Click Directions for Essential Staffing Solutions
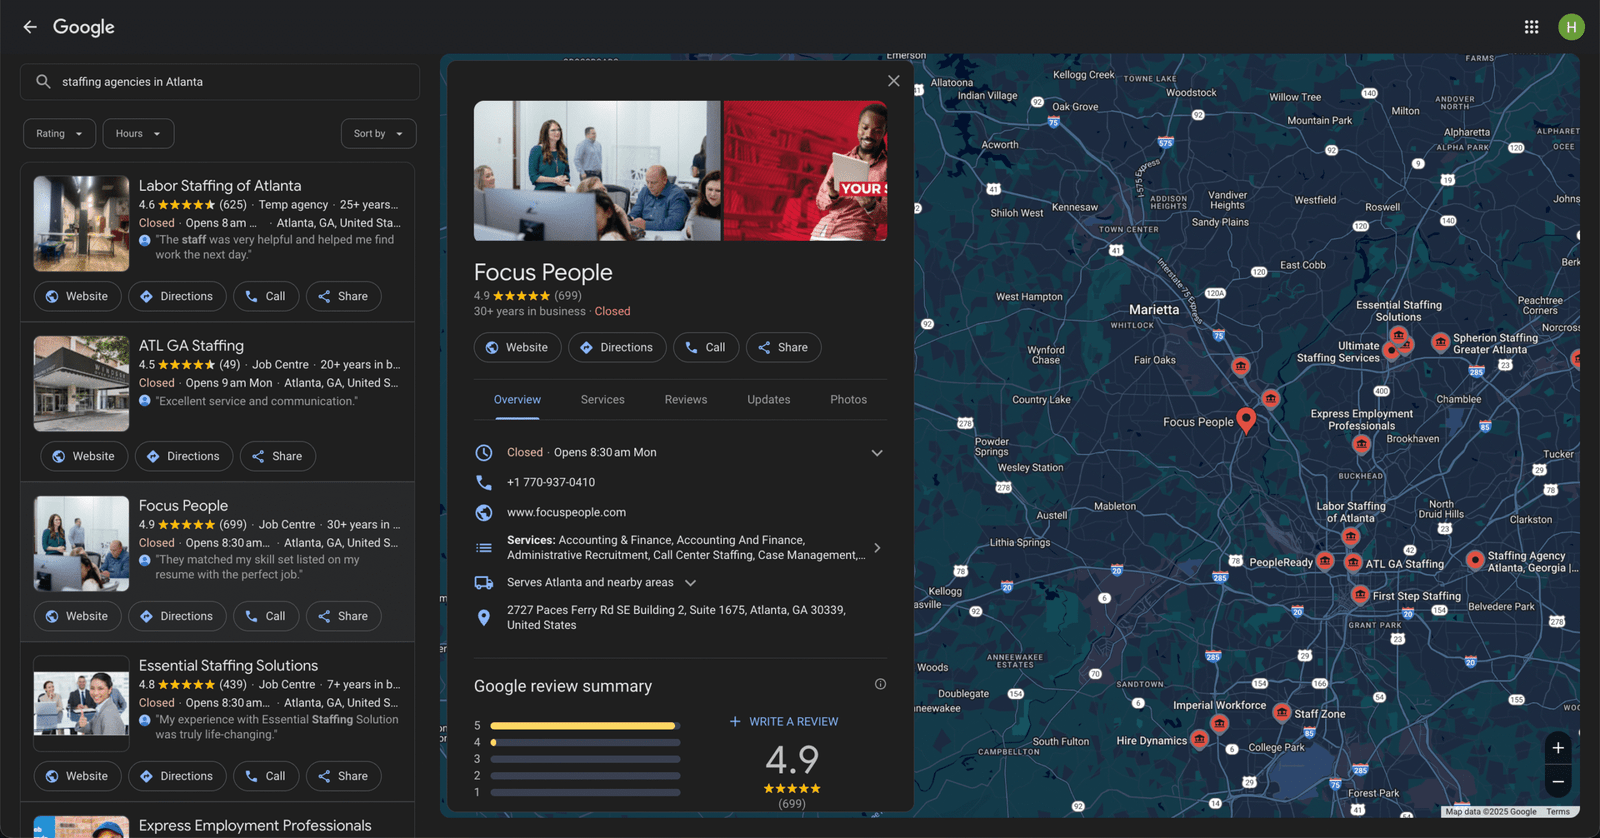 [x=177, y=776]
